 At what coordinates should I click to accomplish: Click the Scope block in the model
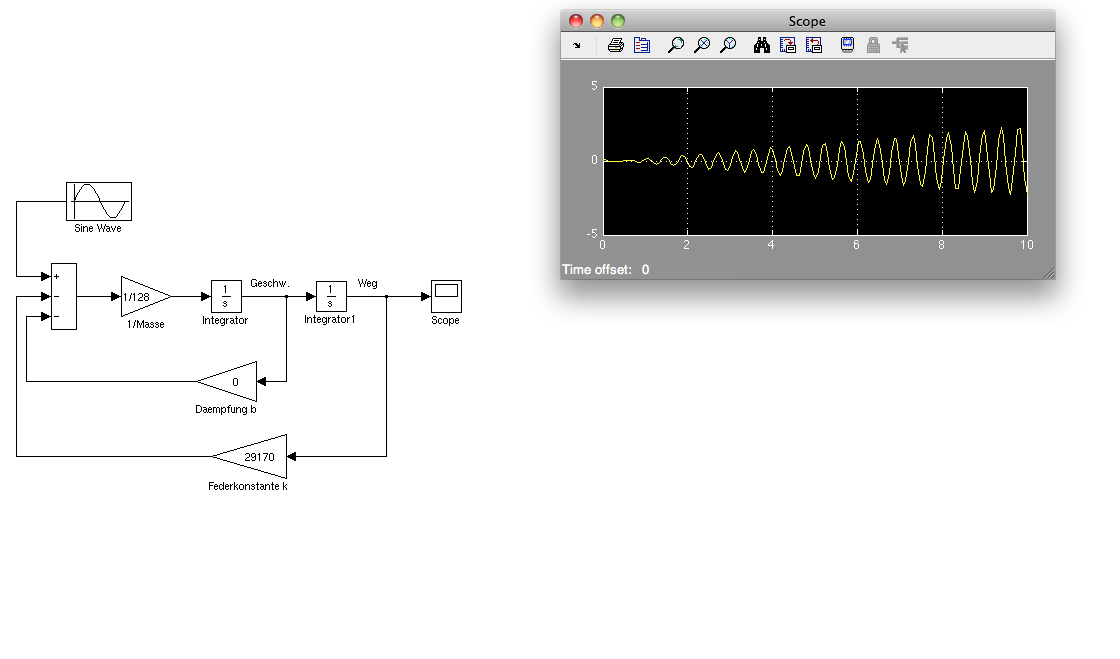446,296
